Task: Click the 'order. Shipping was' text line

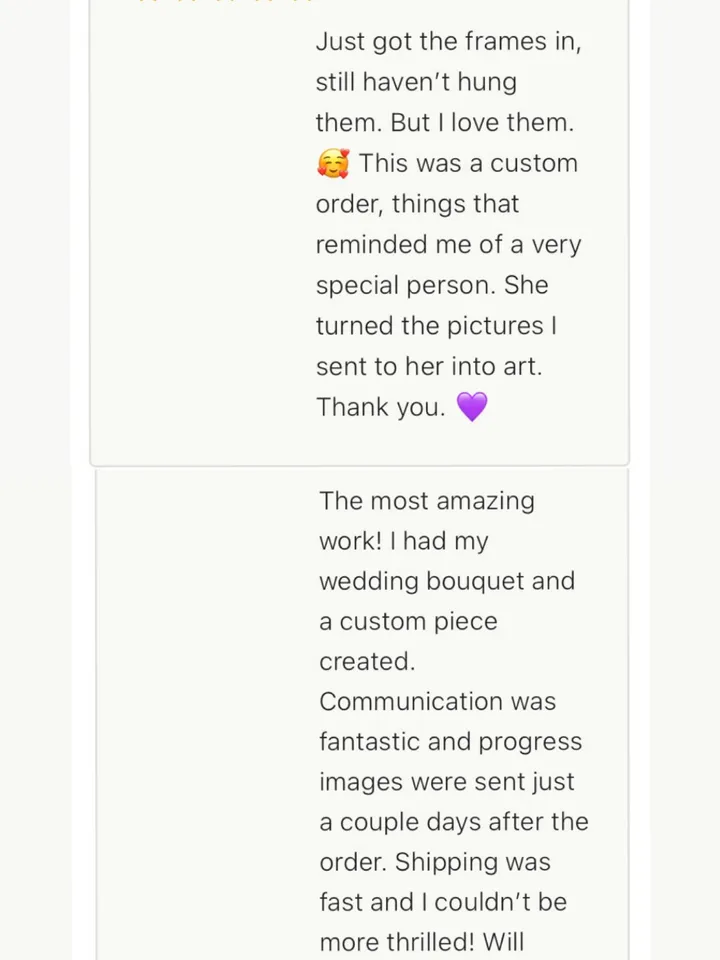Action: click(435, 862)
